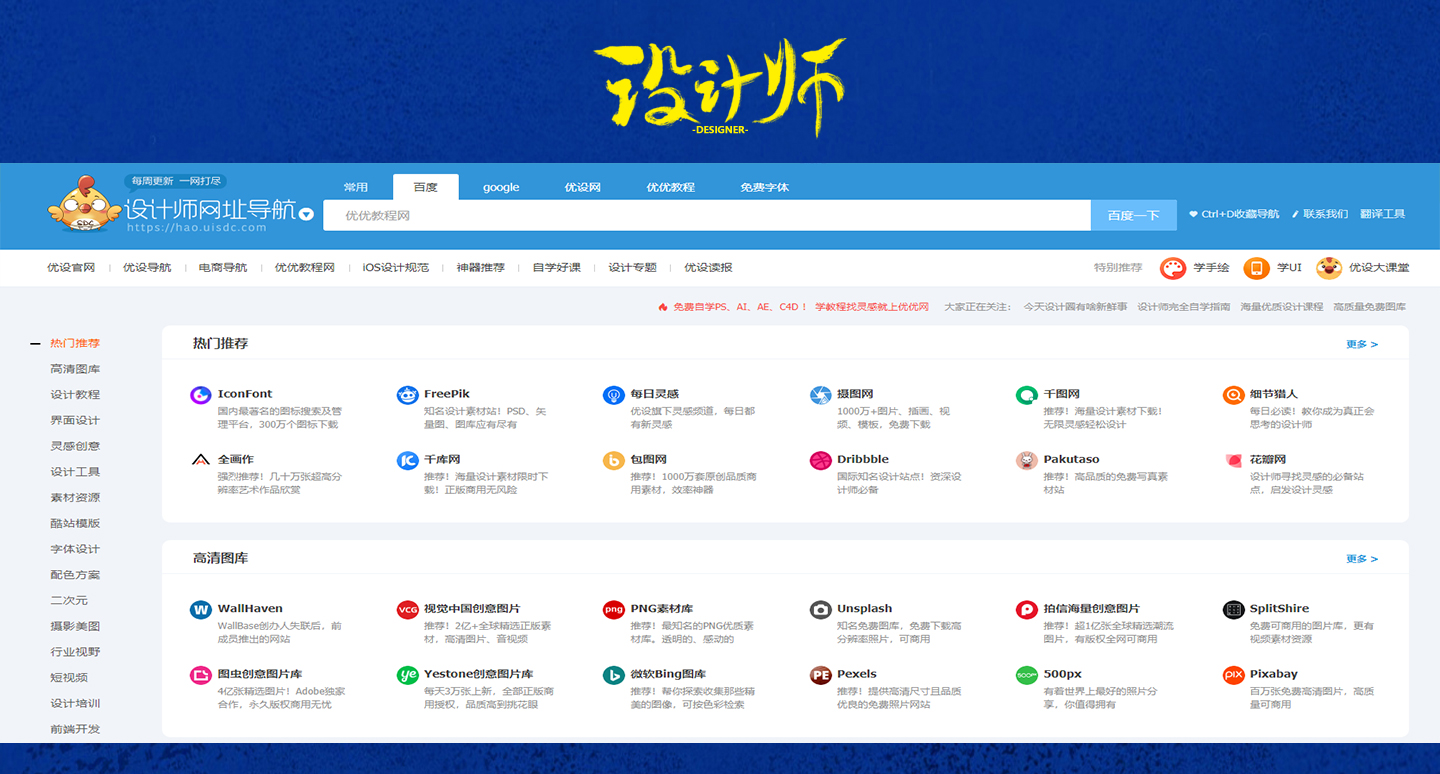
Task: Click 设计师完全自学指南 trending link
Action: 1184,307
